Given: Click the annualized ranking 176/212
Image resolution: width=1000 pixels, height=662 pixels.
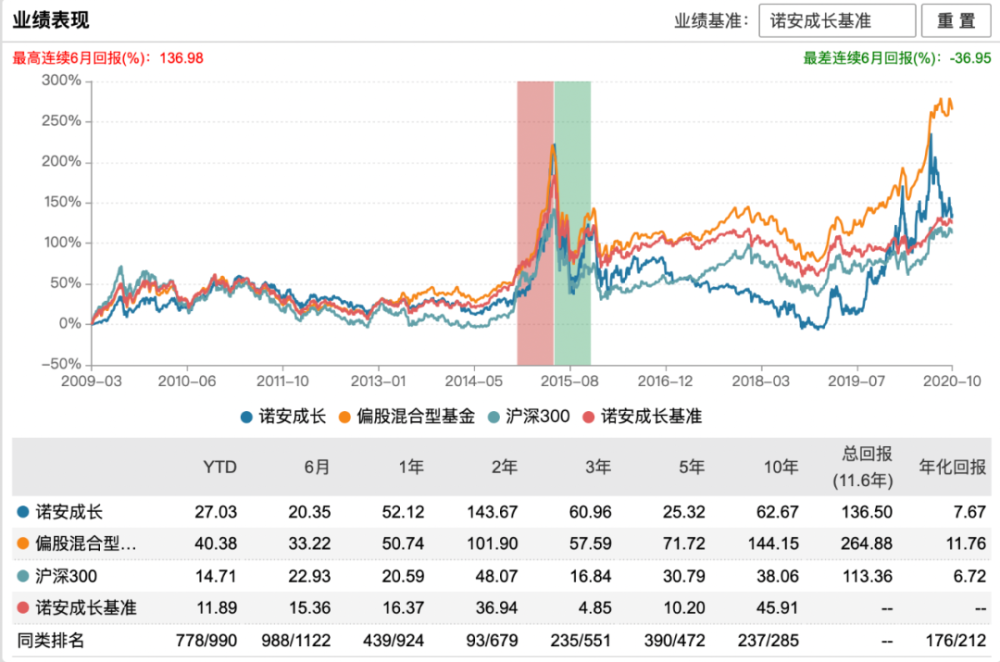Looking at the screenshot, I should point(956,640).
